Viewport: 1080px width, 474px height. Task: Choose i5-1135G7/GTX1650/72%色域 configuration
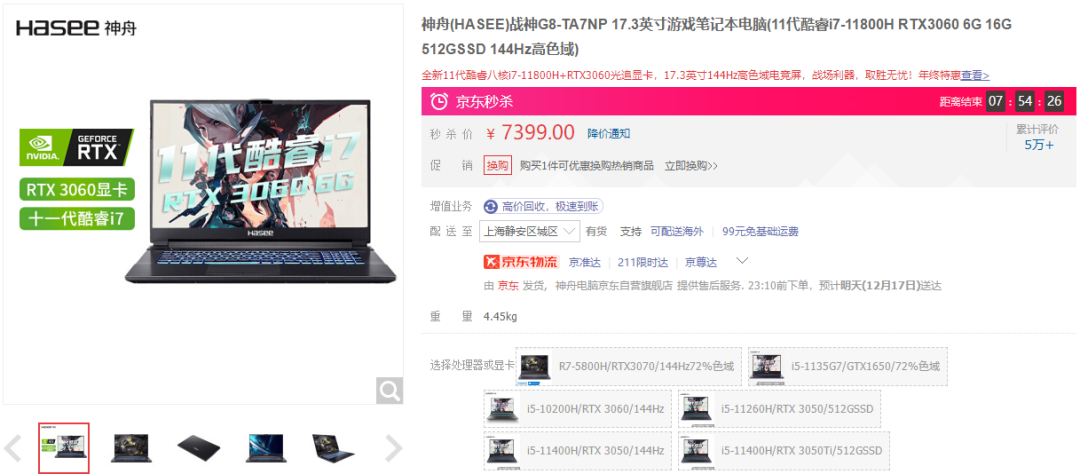point(848,367)
